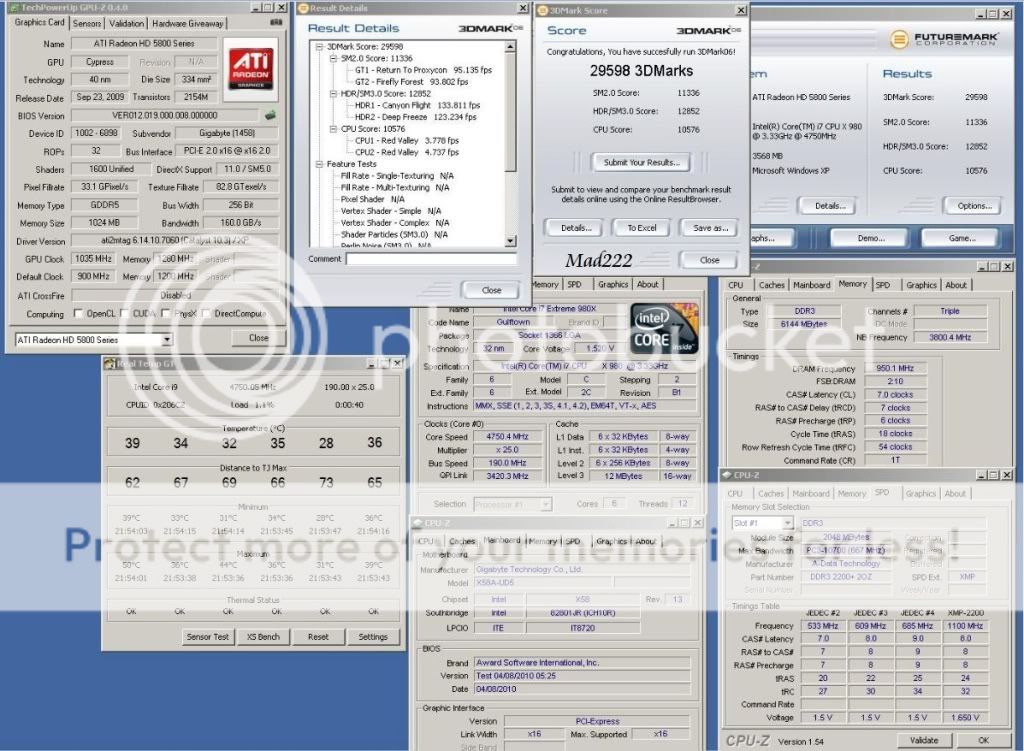Open About tab in CPU-Z Memory window

tap(956, 285)
